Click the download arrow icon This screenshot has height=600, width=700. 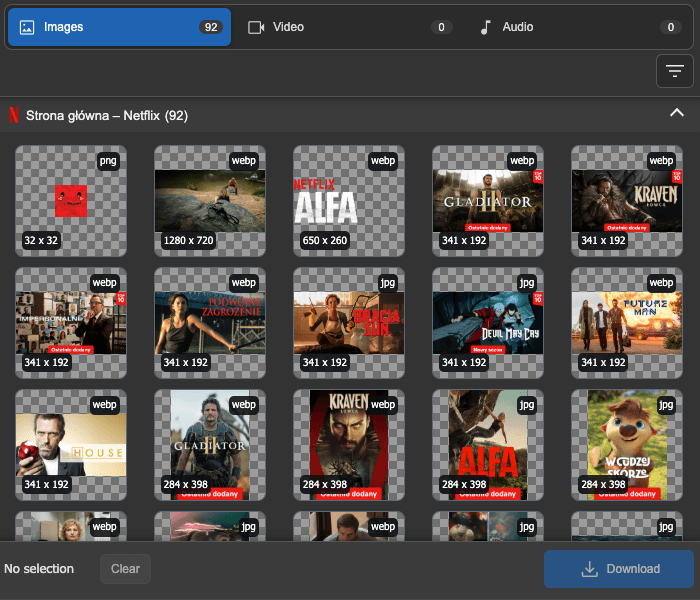pos(589,569)
